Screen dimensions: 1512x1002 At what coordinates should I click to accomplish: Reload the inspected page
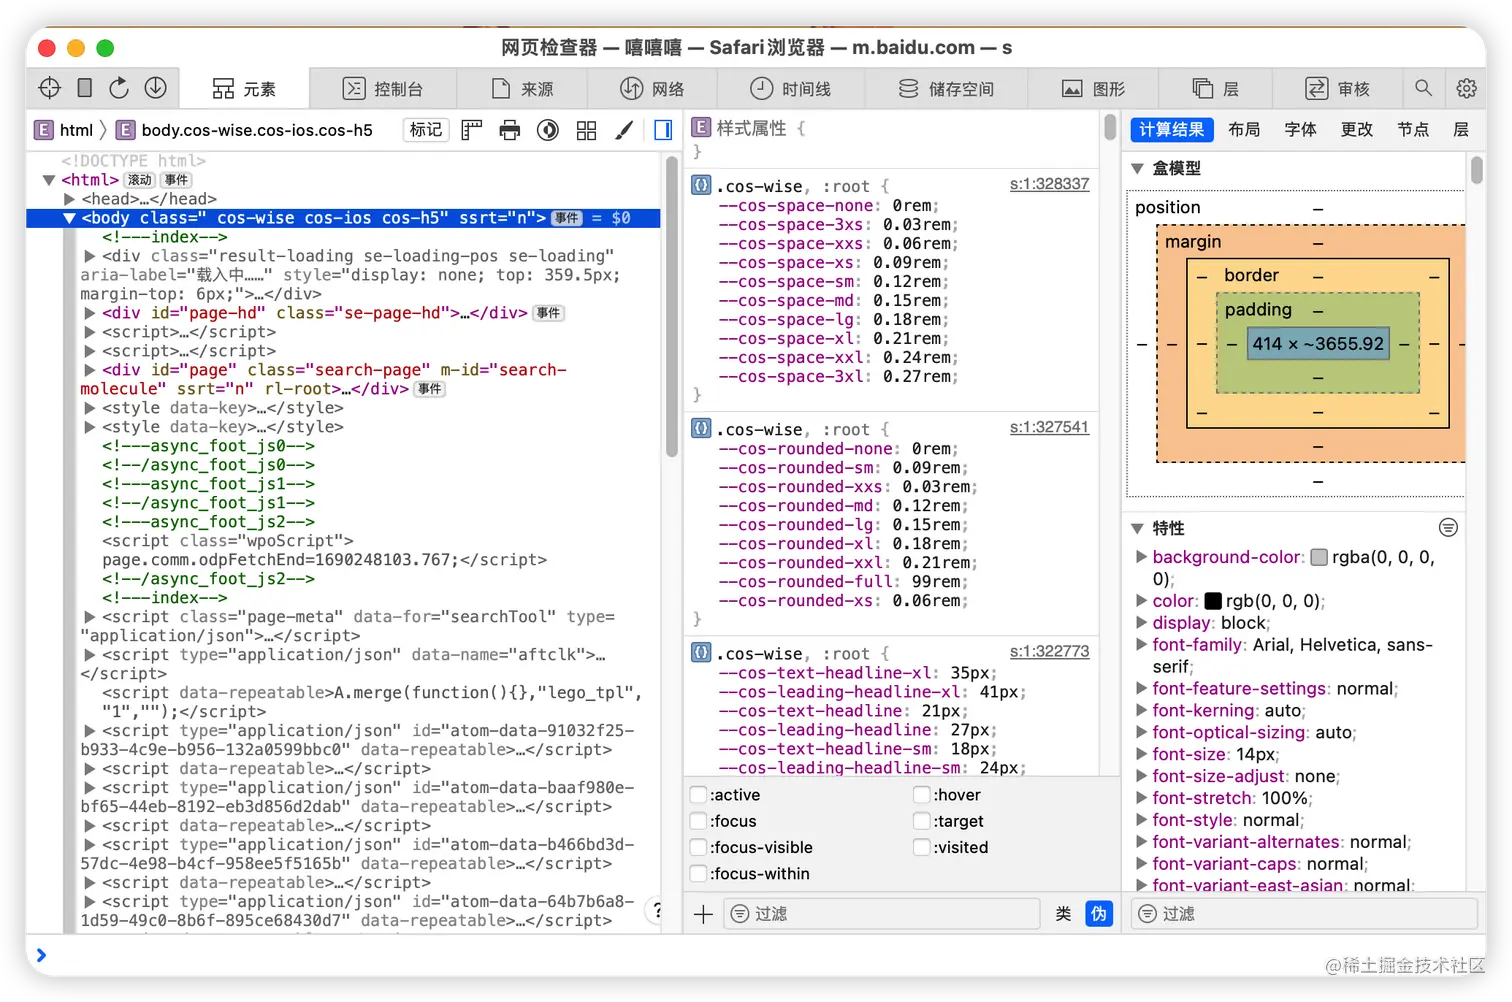119,88
